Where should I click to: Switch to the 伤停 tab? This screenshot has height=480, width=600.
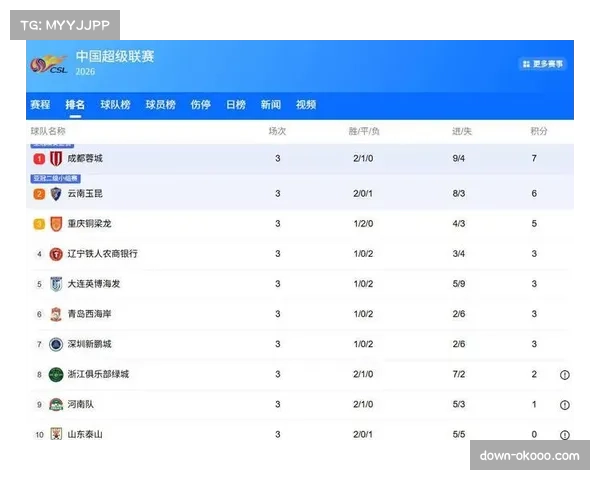tap(201, 104)
